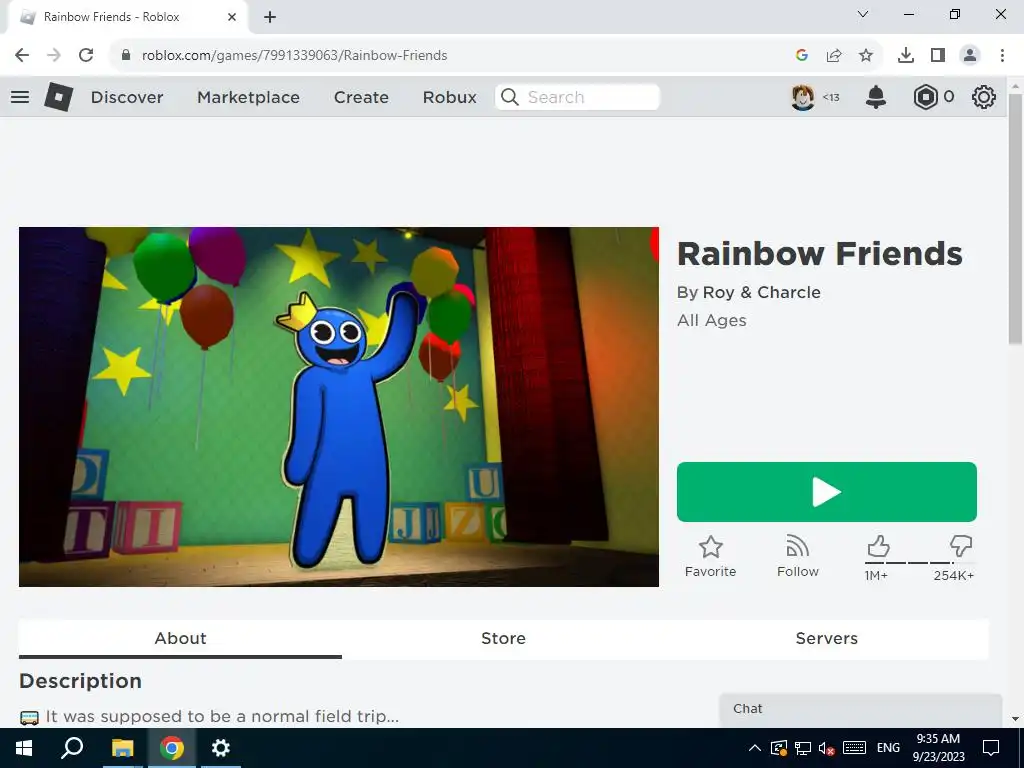Dislike the game with thumbs down icon
Screen dimensions: 1024x768
(x=961, y=546)
